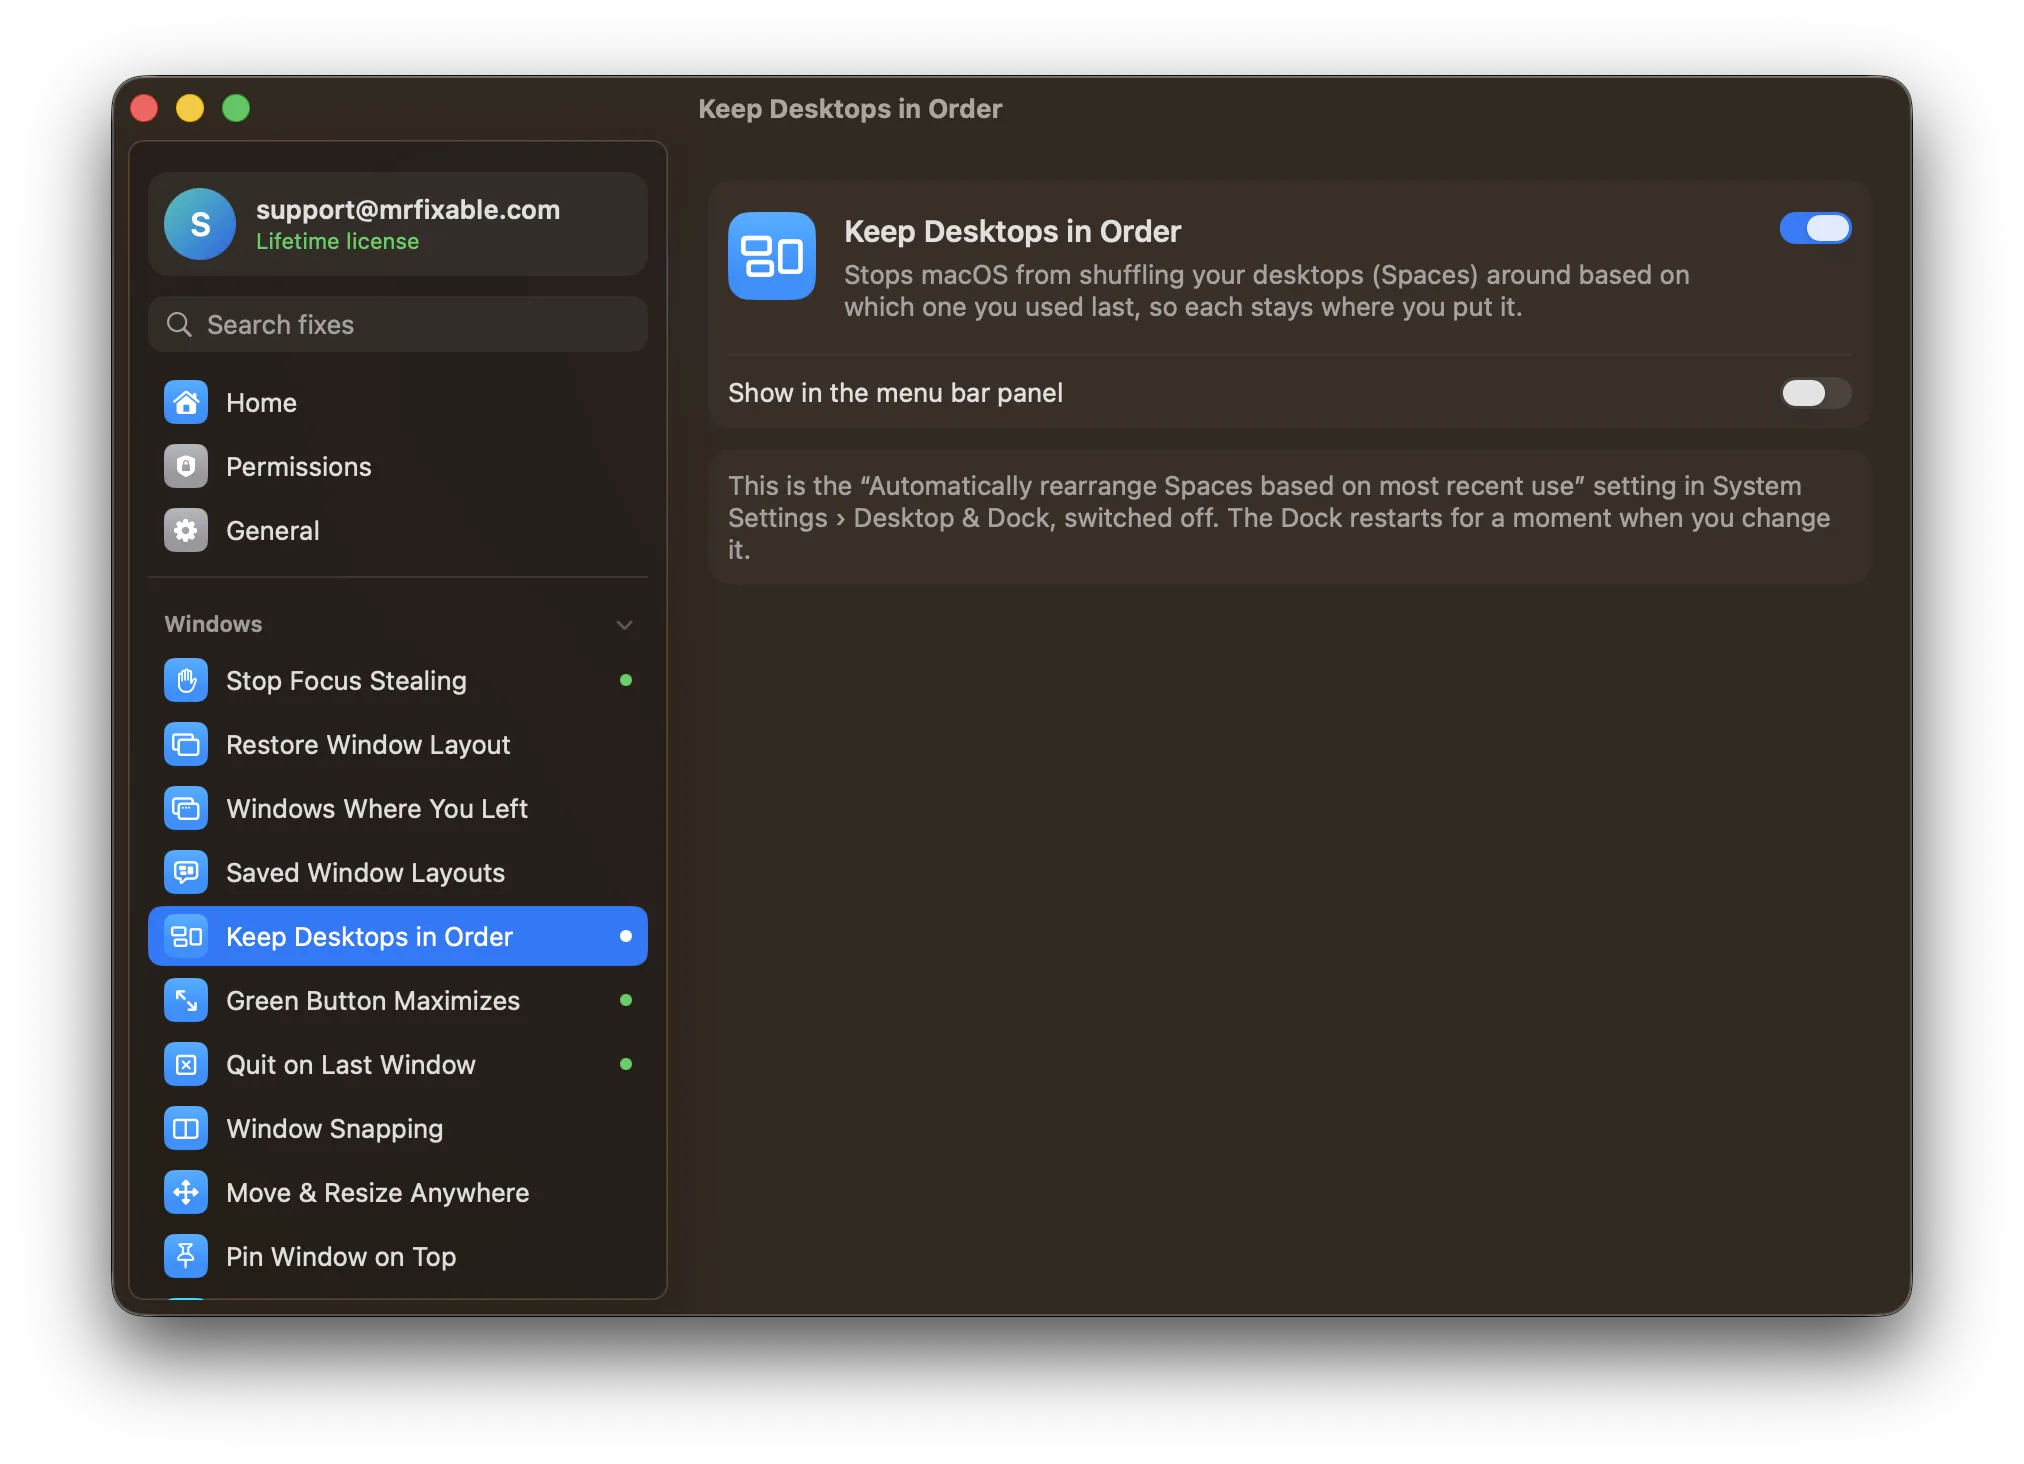
Task: Focus the Search fixes field
Action: (398, 325)
